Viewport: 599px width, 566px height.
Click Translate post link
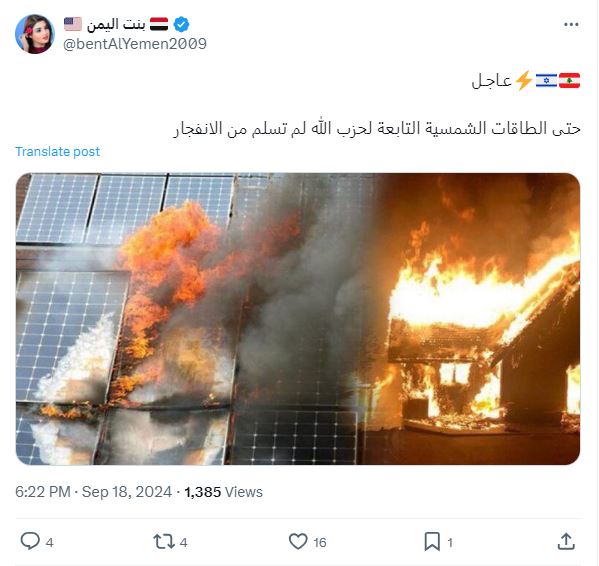tap(57, 152)
